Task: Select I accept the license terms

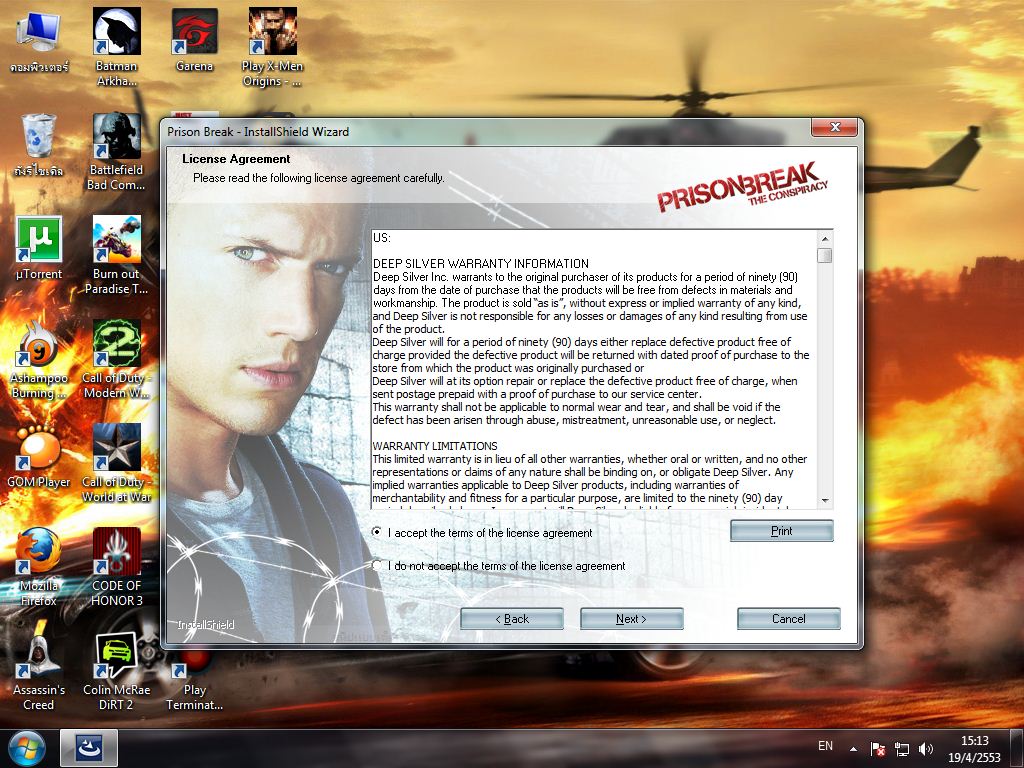Action: pyautogui.click(x=377, y=532)
